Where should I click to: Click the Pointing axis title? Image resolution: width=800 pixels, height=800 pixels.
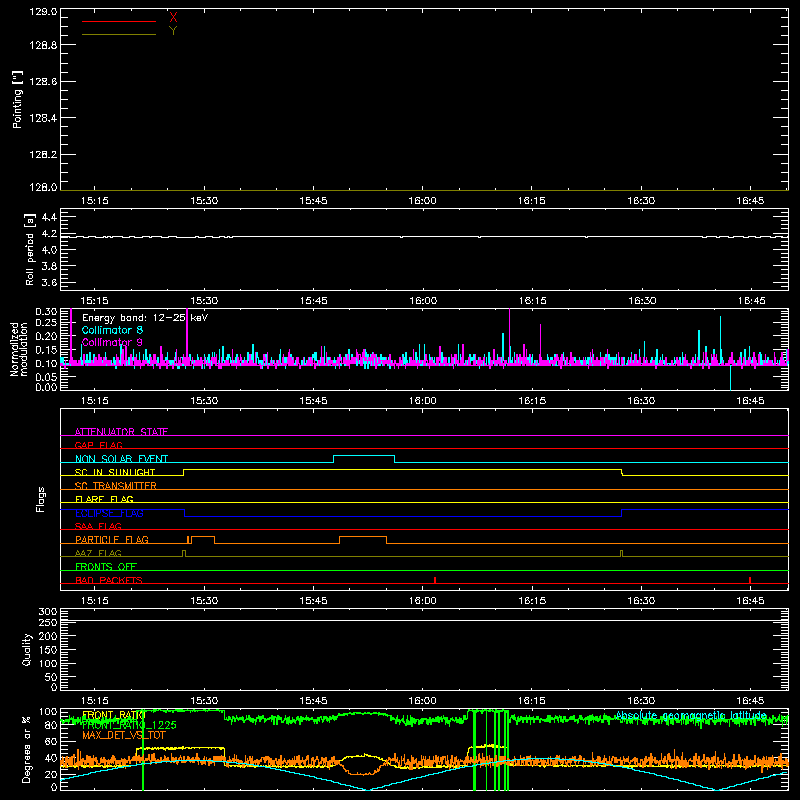pyautogui.click(x=18, y=99)
